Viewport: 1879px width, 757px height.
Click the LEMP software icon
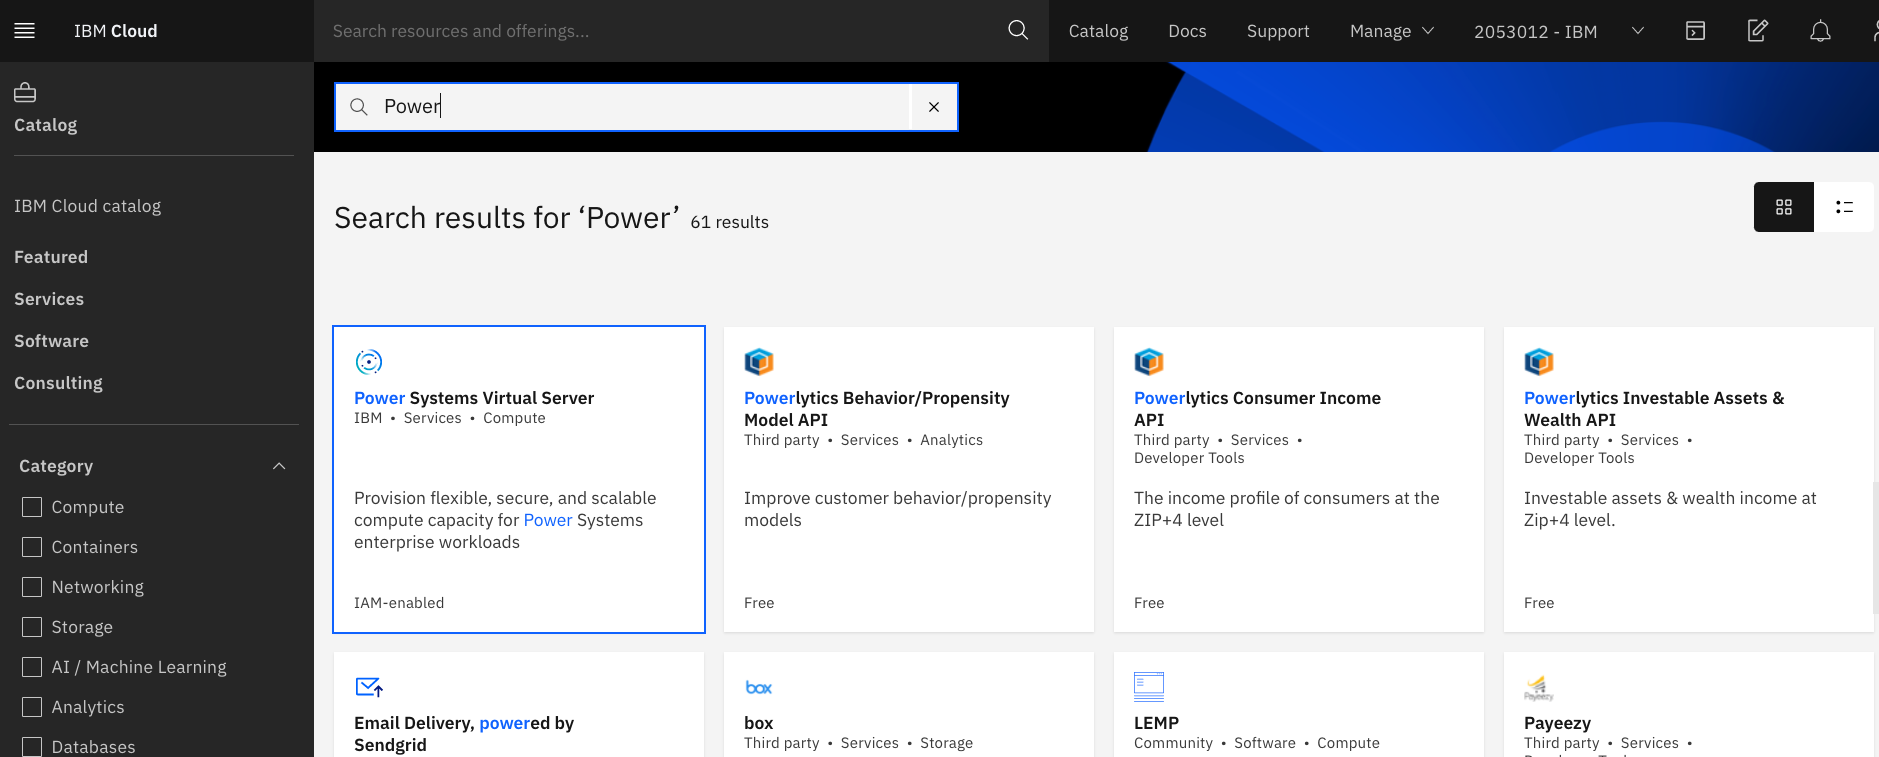tap(1149, 687)
